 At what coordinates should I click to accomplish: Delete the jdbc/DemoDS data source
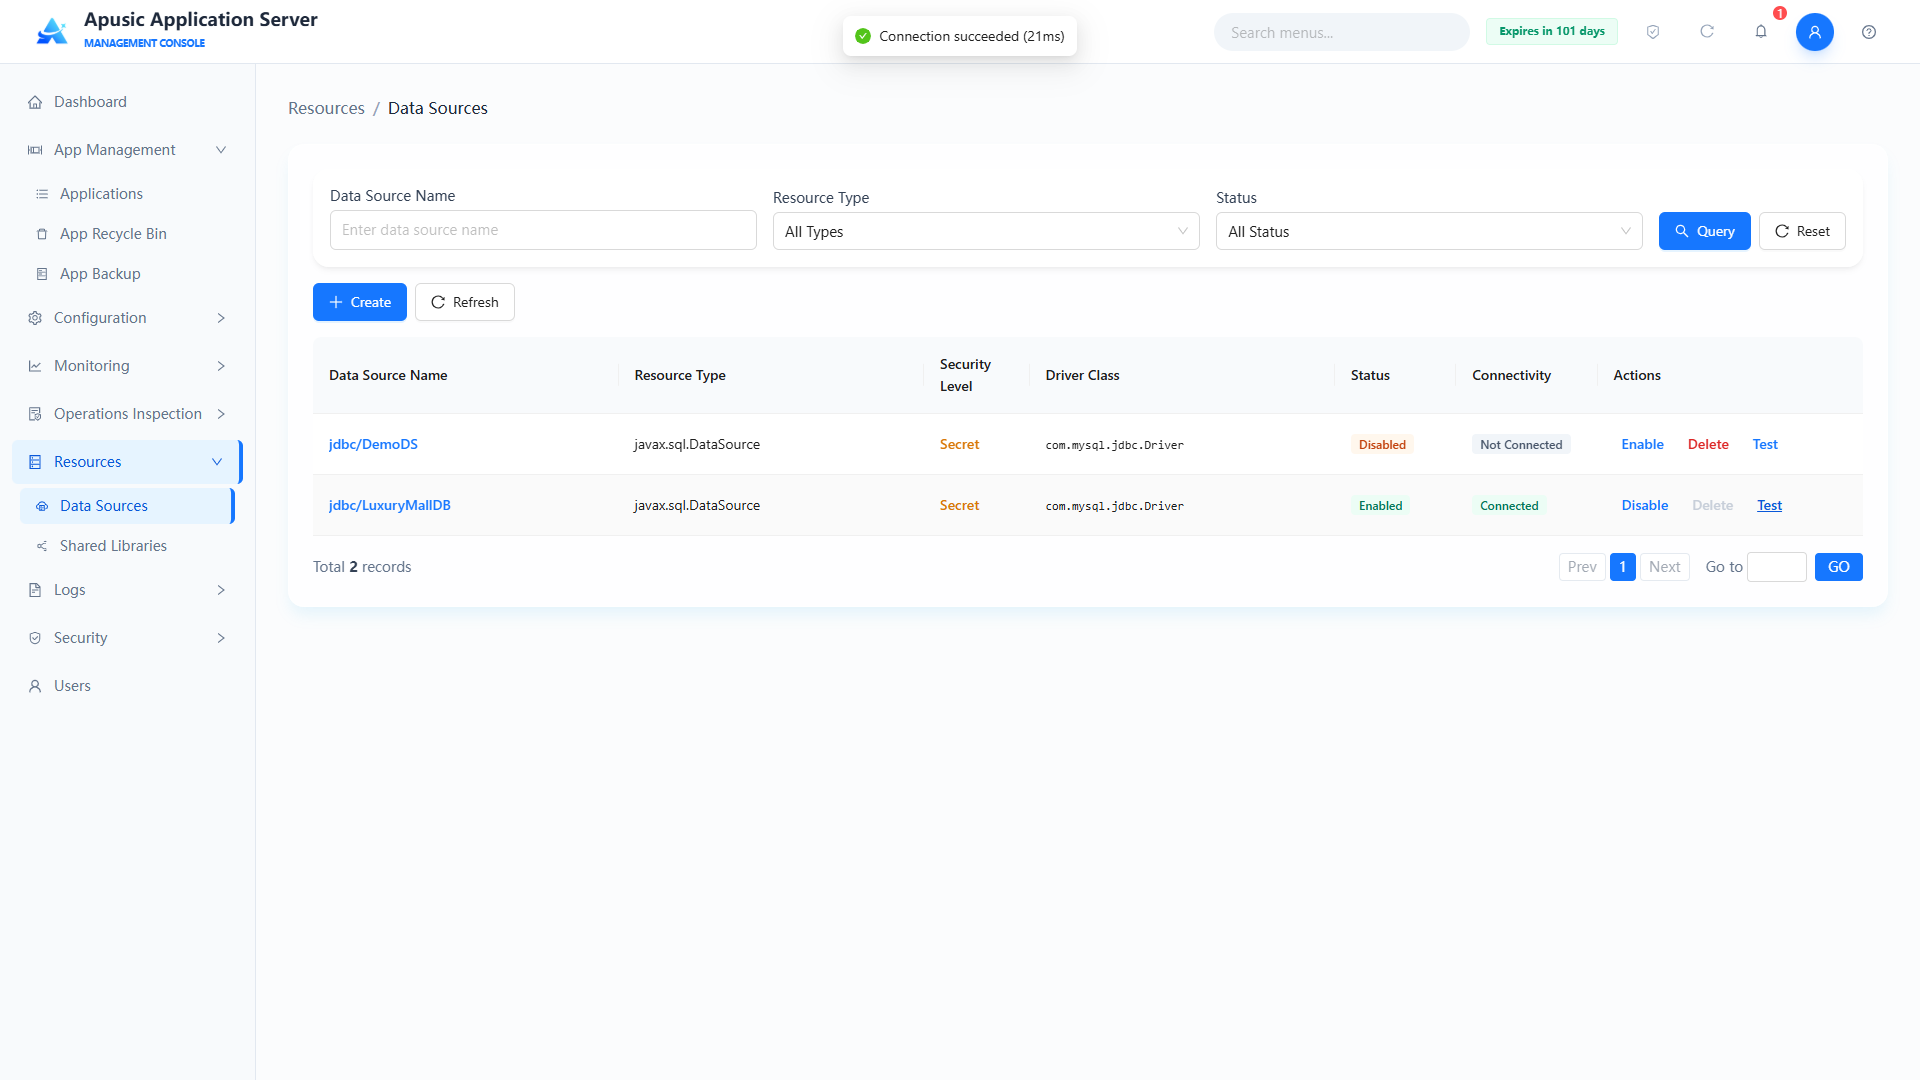click(x=1708, y=444)
